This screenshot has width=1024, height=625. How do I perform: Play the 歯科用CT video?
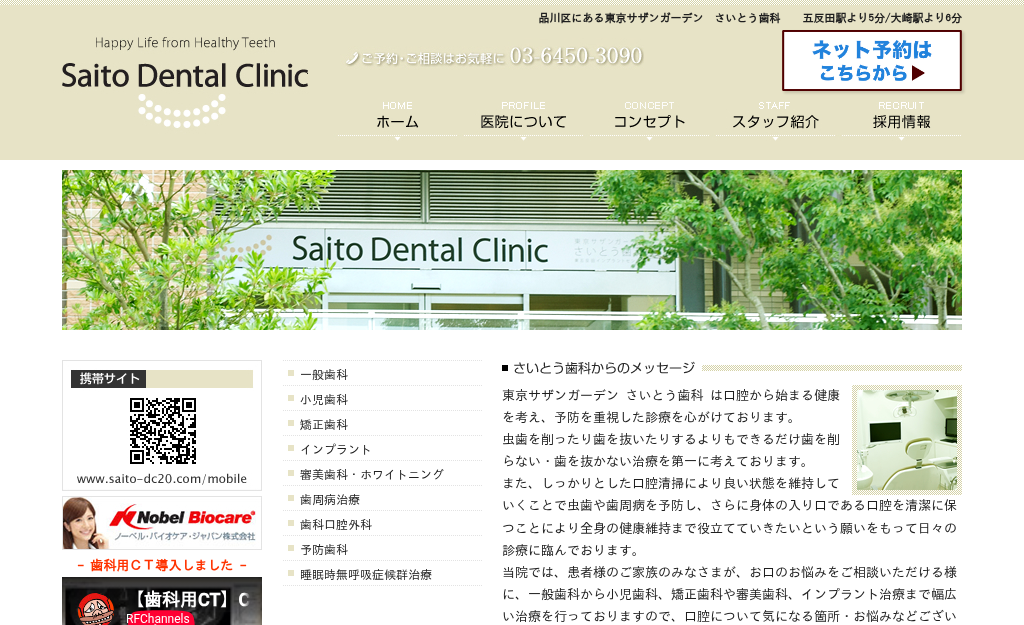[x=162, y=601]
